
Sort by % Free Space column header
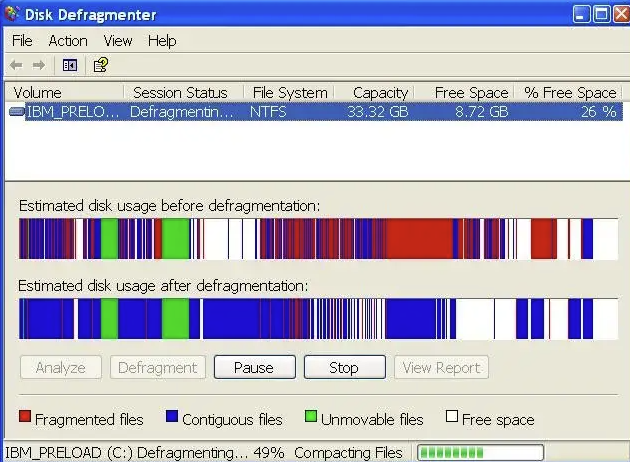tap(568, 92)
